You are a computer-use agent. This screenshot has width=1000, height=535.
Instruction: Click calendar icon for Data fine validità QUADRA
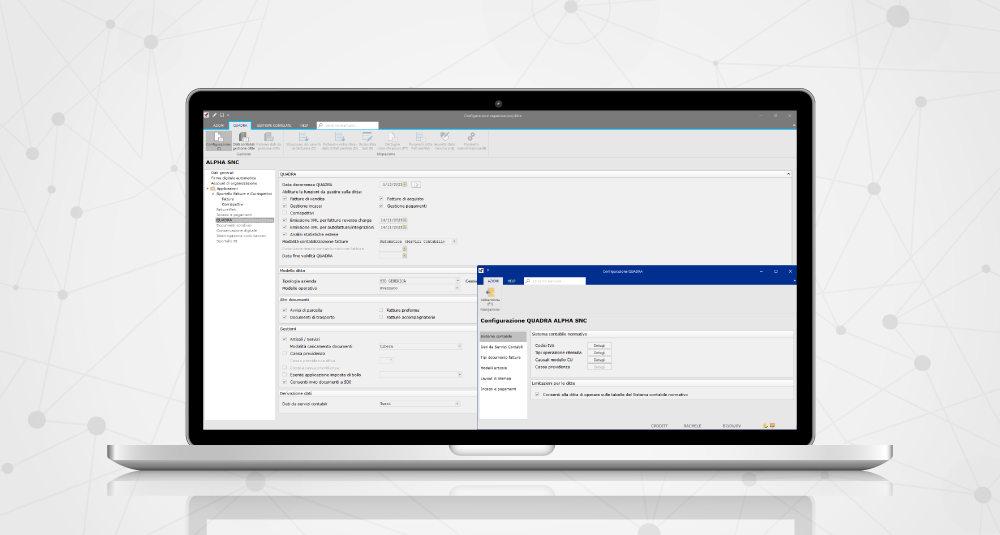(404, 255)
